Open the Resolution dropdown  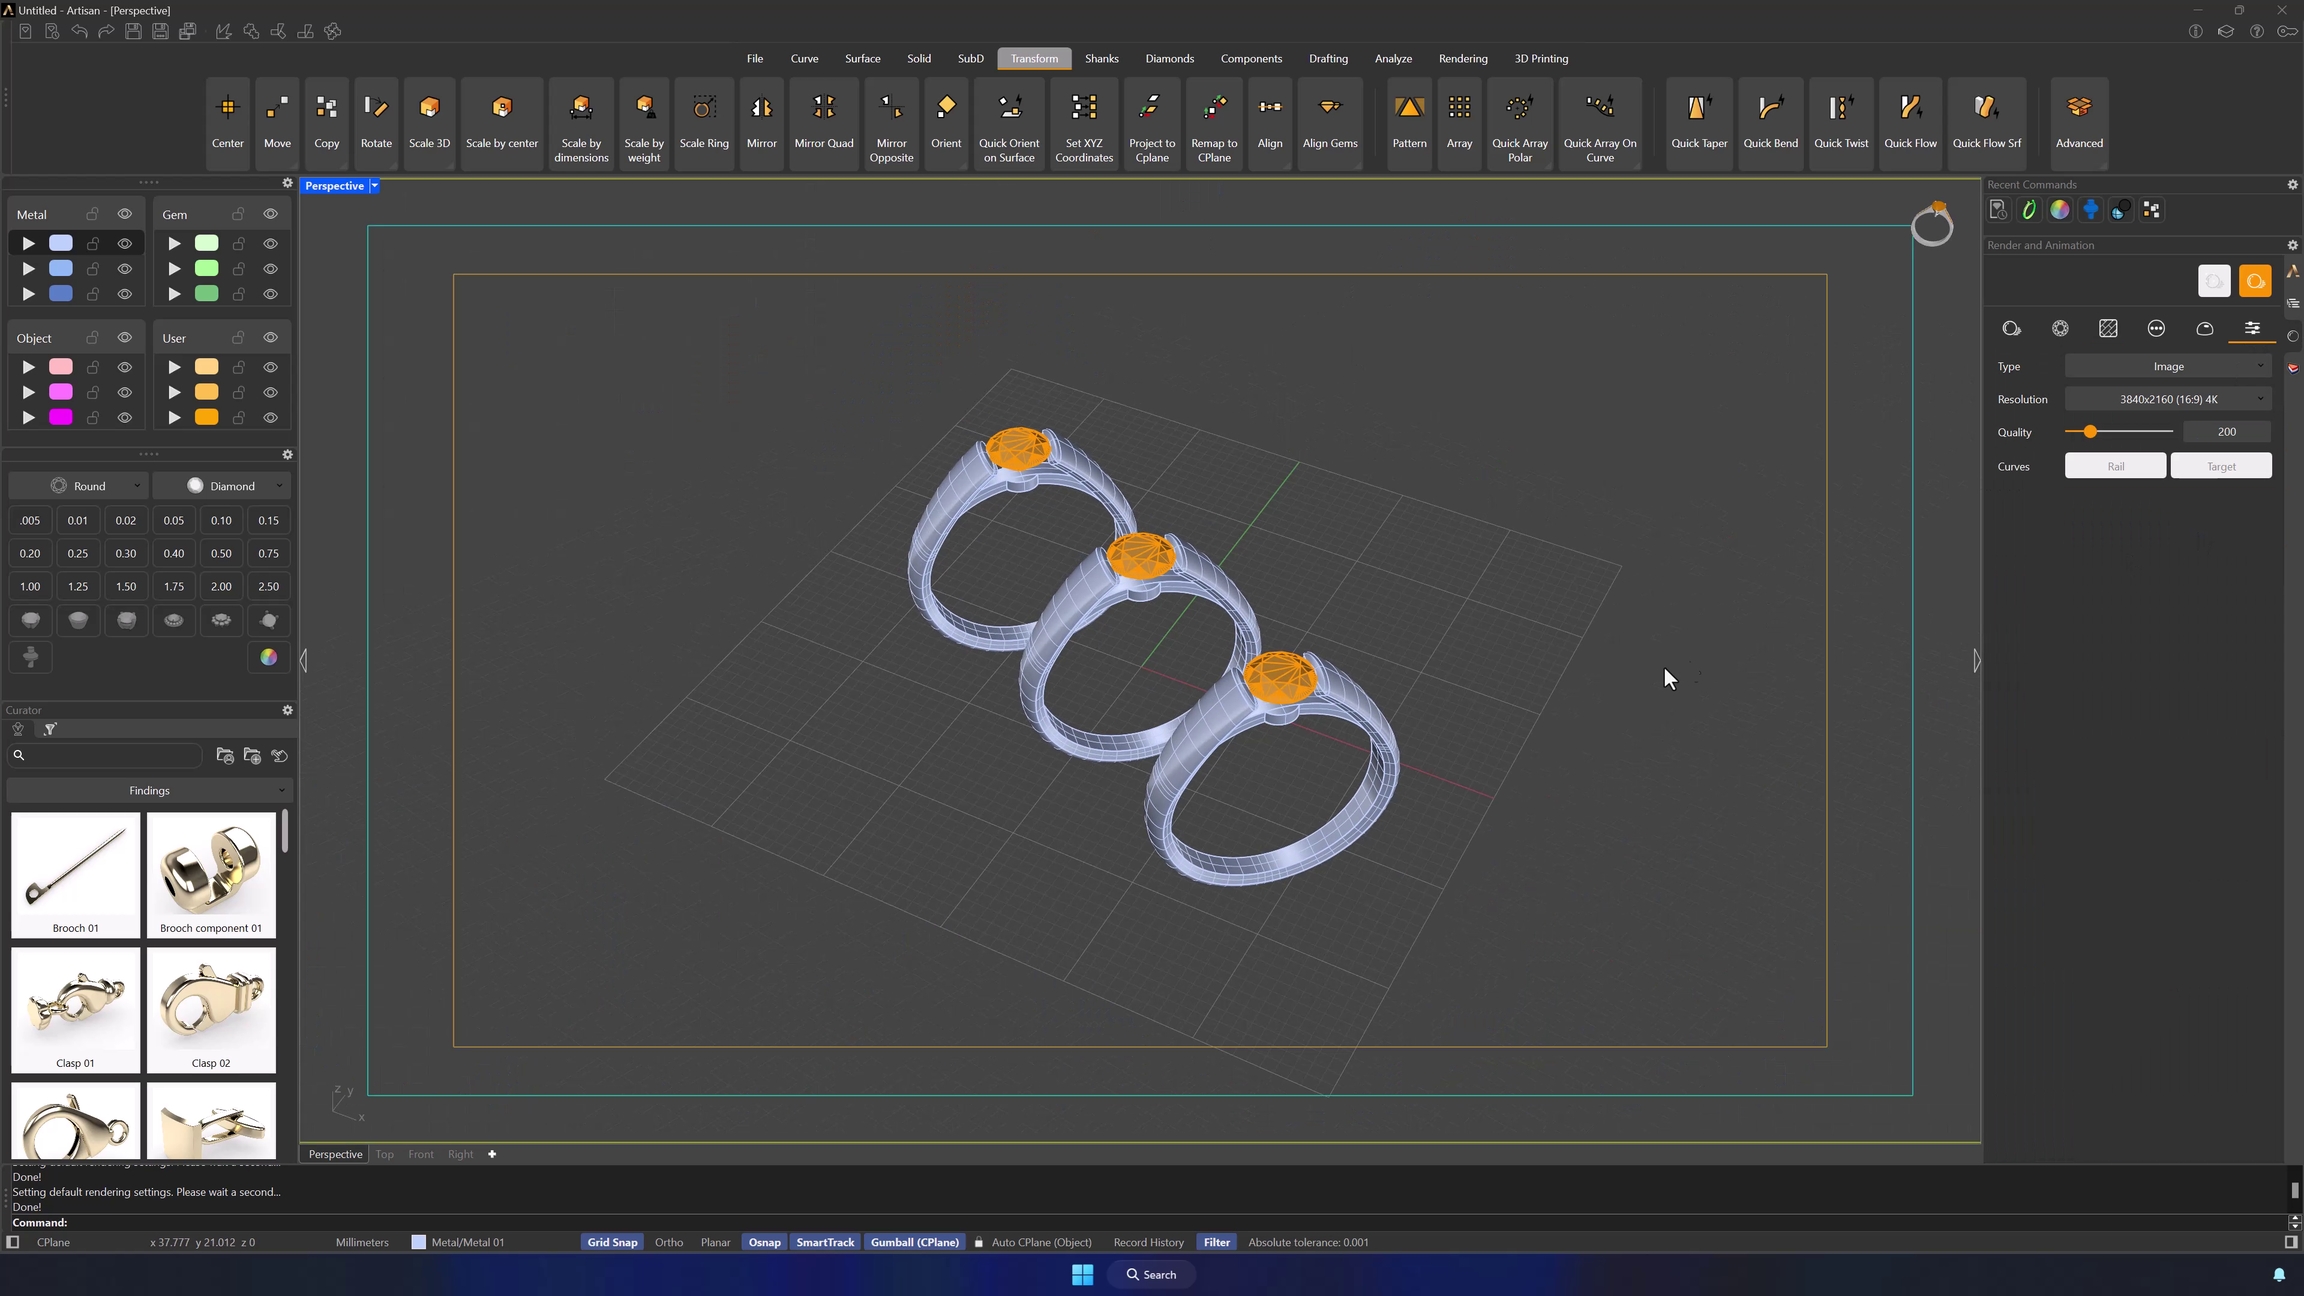2168,399
